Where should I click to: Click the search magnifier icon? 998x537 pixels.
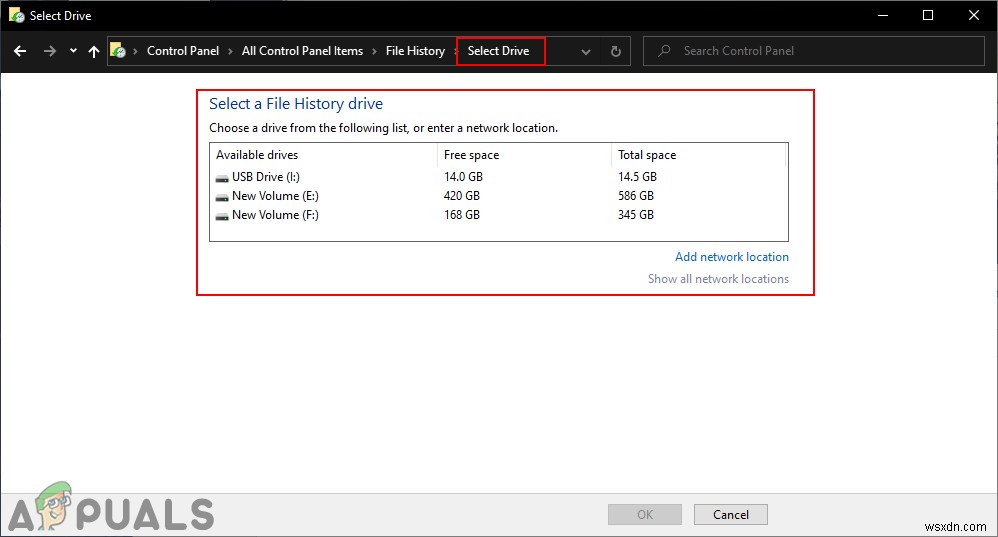662,51
